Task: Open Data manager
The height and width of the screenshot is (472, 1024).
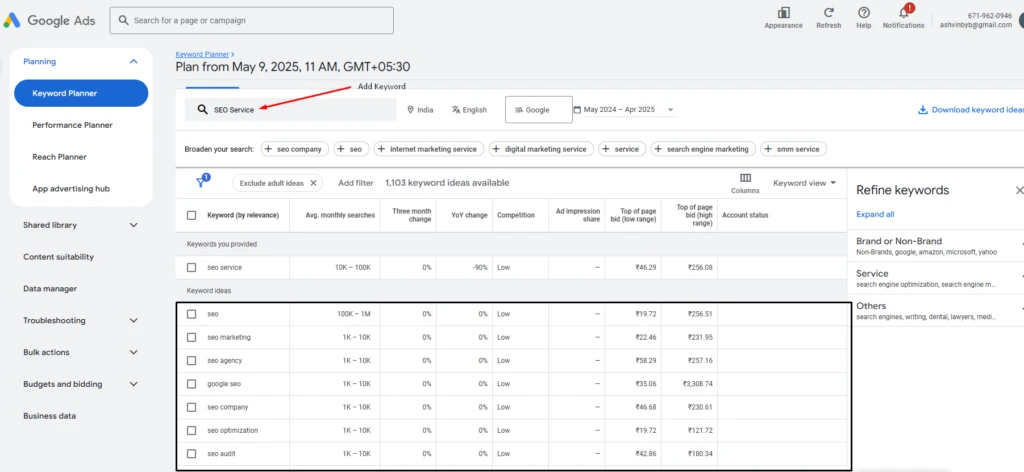Action: click(x=50, y=289)
